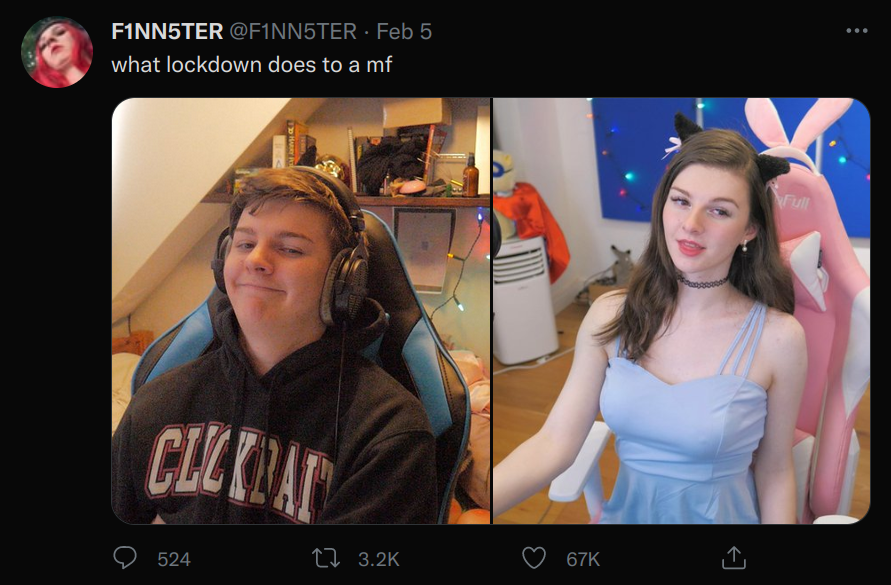Like the tweet with the heart icon
This screenshot has height=585, width=891.
(534, 558)
